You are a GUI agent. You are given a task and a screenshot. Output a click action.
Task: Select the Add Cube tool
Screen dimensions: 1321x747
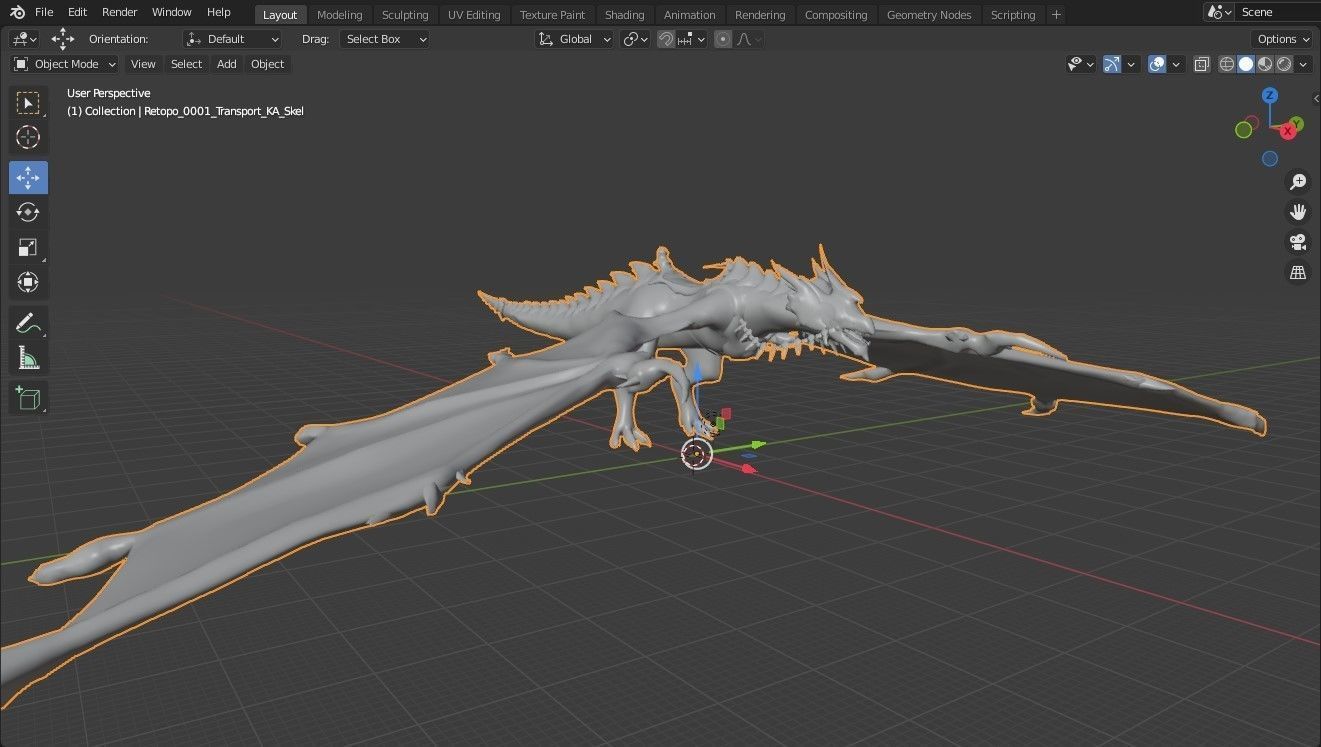click(x=28, y=399)
